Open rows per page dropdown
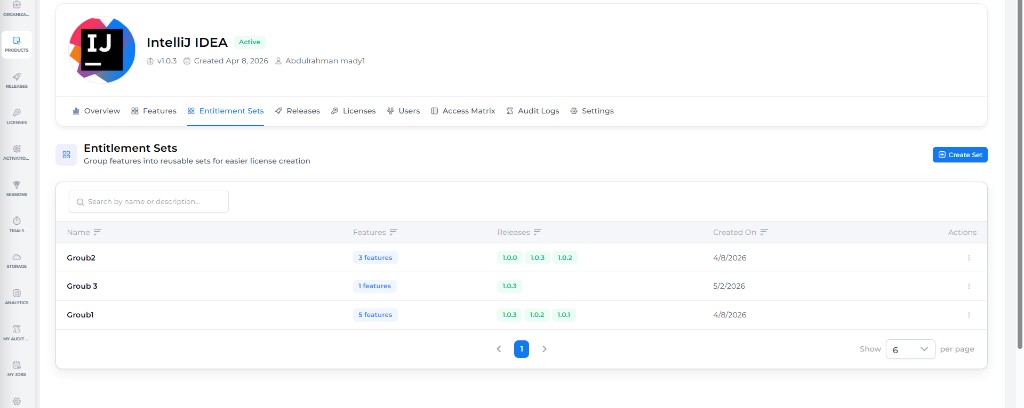The width and height of the screenshot is (1024, 408). (910, 349)
